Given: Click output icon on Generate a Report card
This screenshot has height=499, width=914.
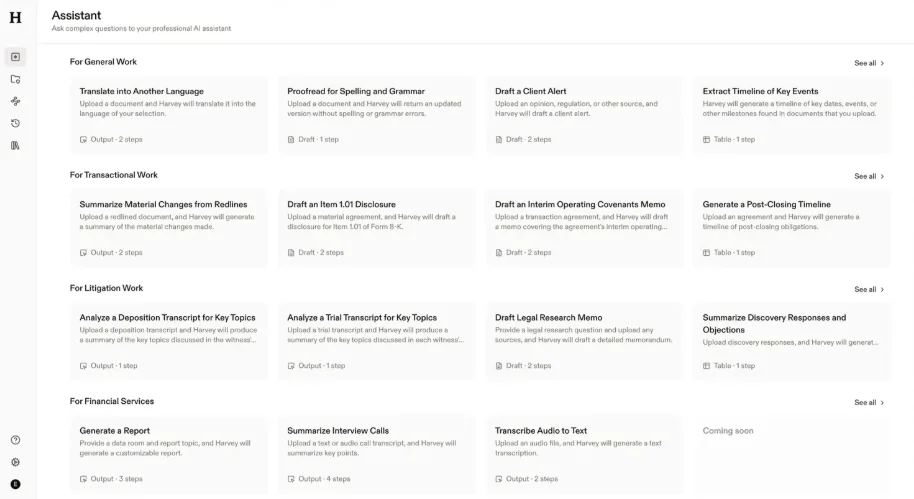Looking at the screenshot, I should (x=83, y=479).
